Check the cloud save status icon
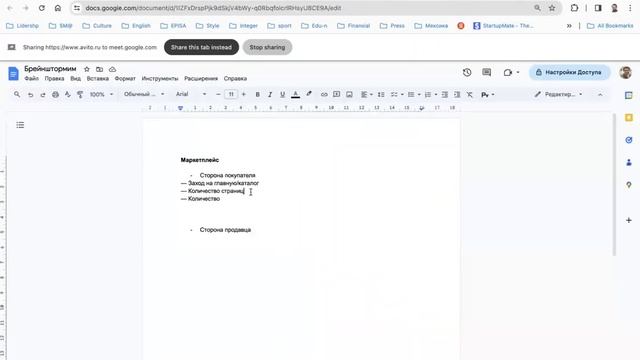640x360 pixels. [112, 69]
